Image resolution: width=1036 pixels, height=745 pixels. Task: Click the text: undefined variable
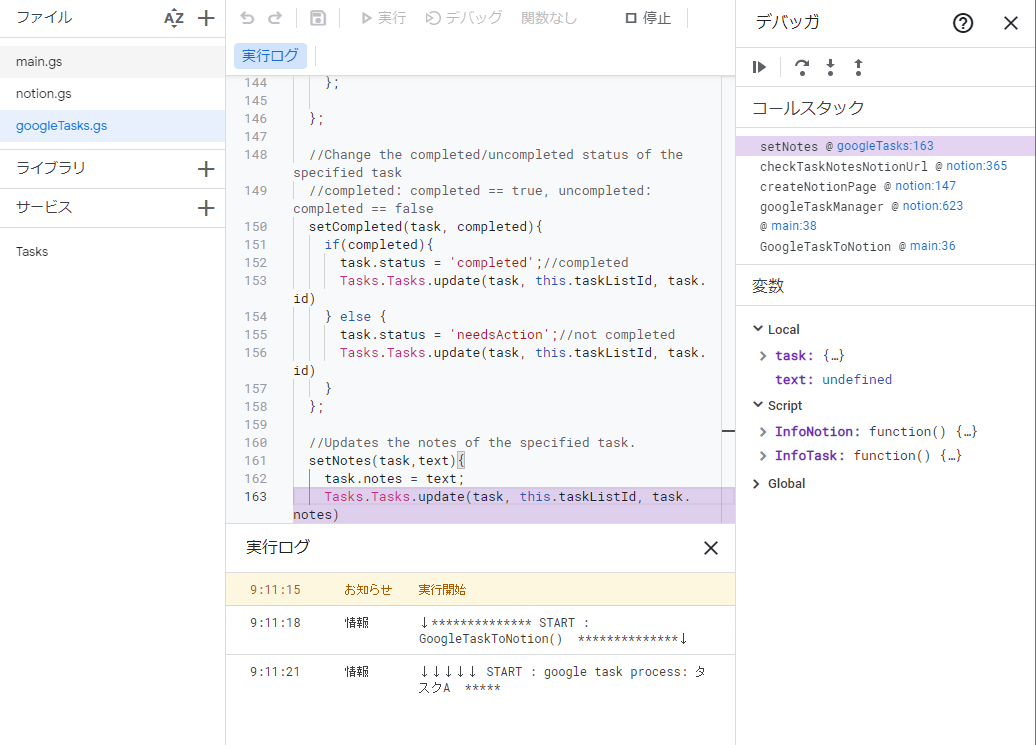coord(833,380)
